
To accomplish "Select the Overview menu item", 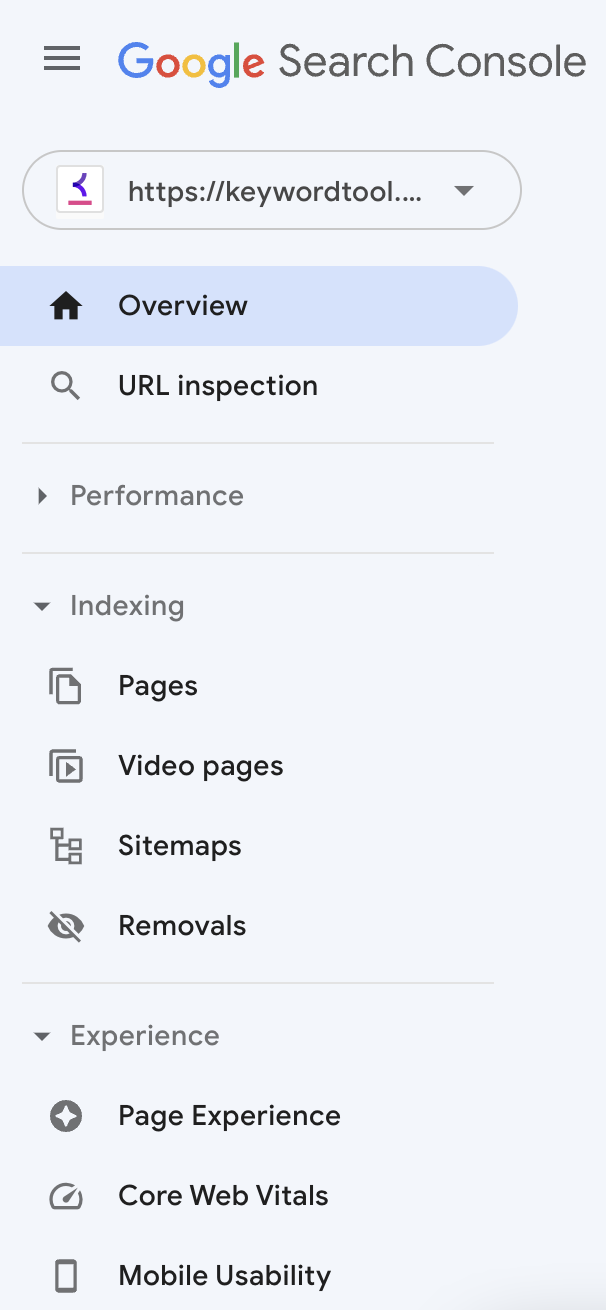I will pos(183,306).
